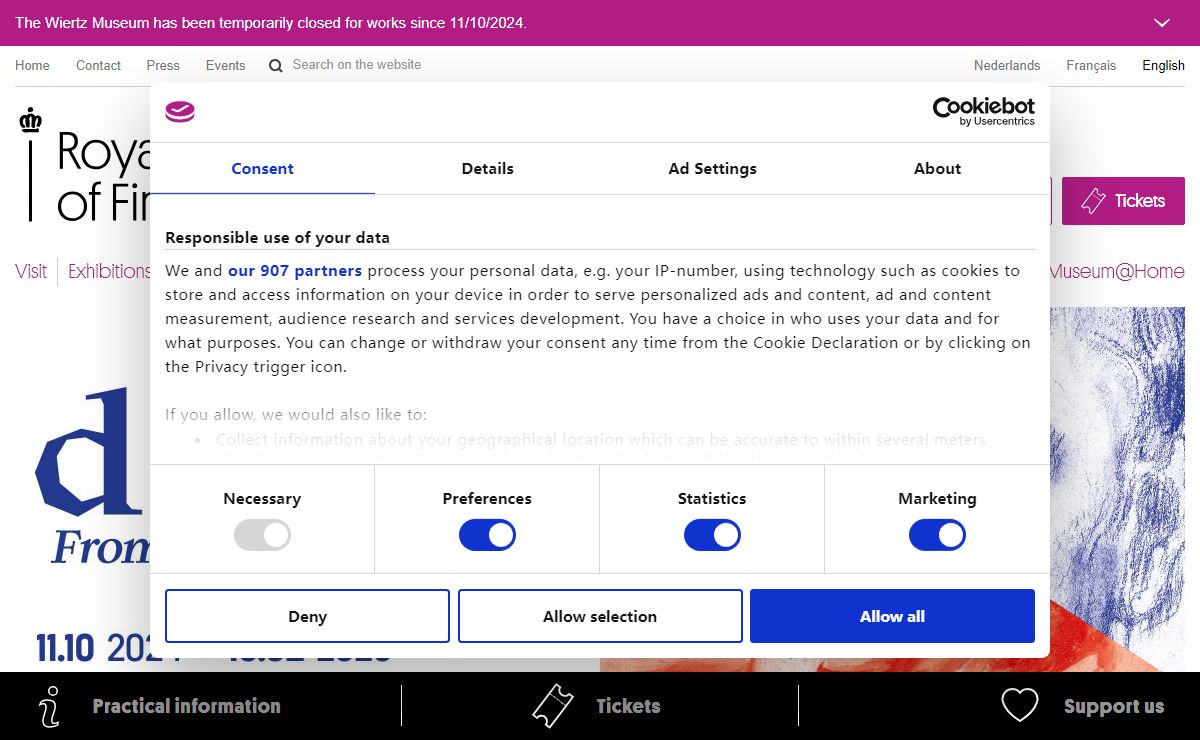Open the purple Tickets button in header

click(1123, 201)
